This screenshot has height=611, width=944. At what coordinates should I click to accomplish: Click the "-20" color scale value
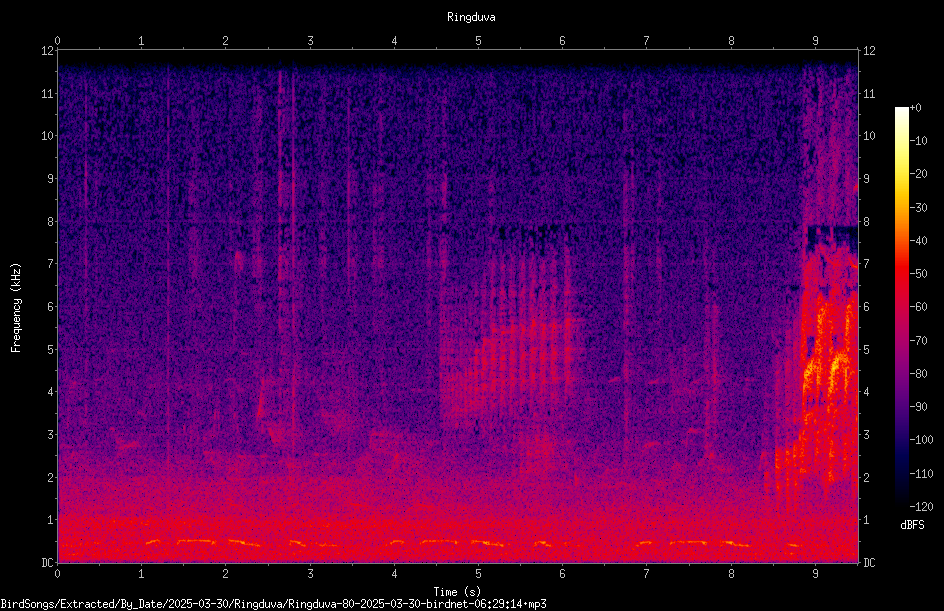click(919, 174)
